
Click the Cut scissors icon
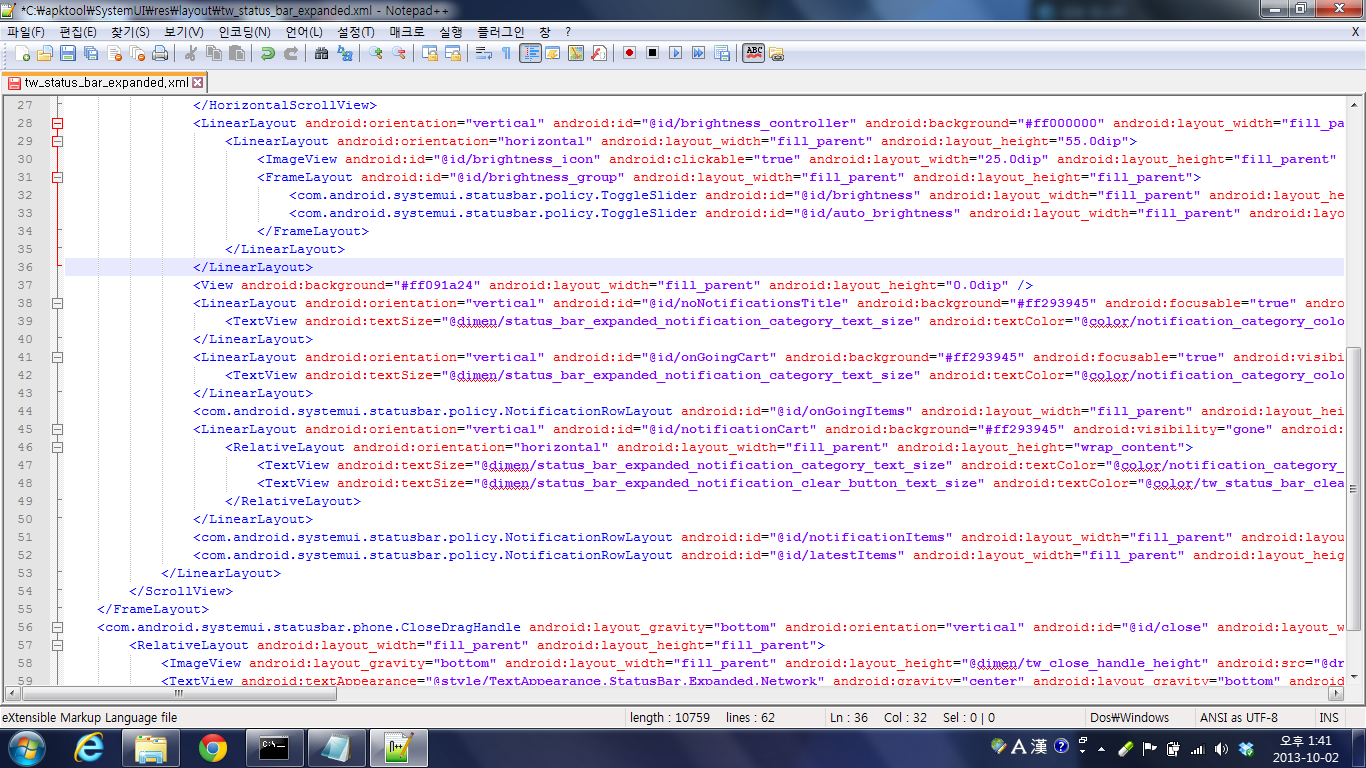pyautogui.click(x=190, y=53)
